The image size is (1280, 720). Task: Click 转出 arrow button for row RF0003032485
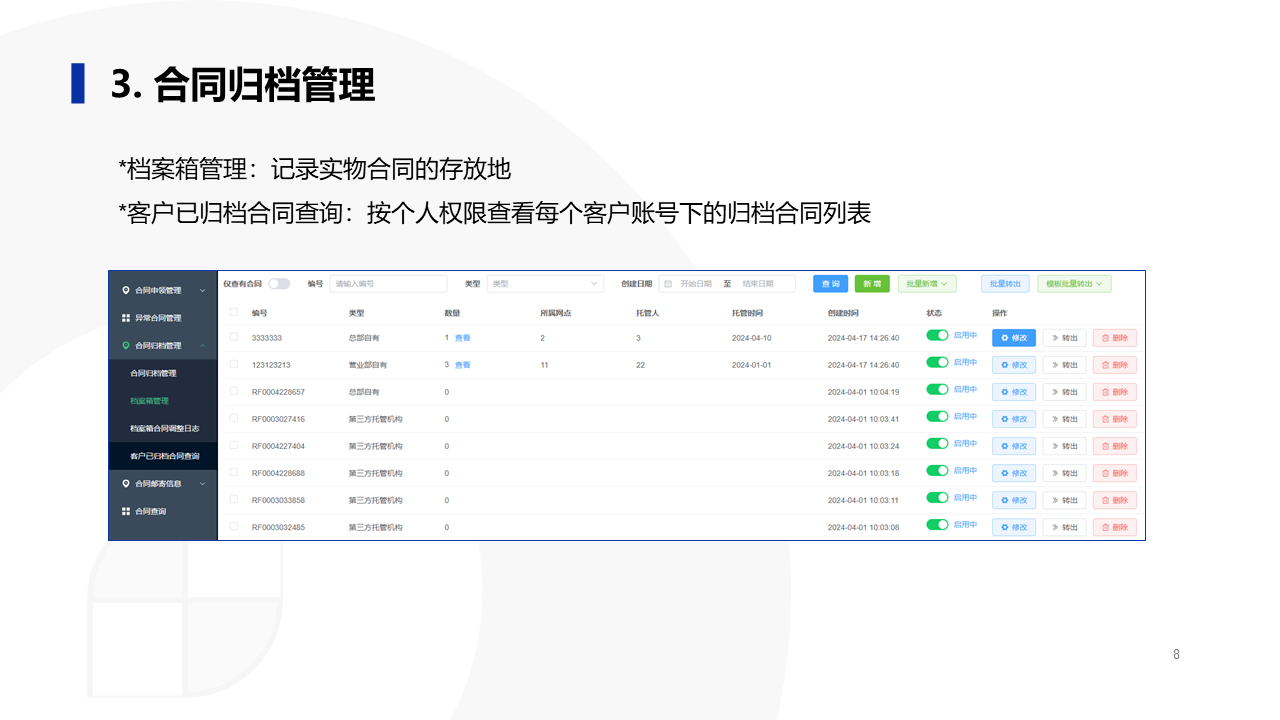pos(1064,527)
